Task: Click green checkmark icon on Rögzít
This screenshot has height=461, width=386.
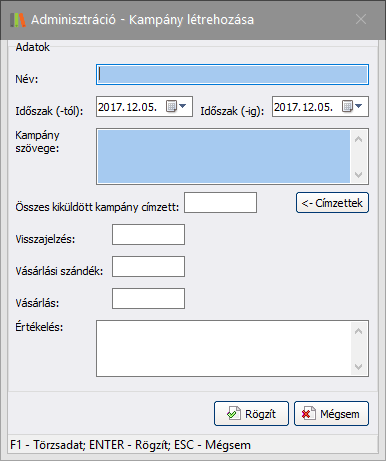Action: click(x=233, y=414)
